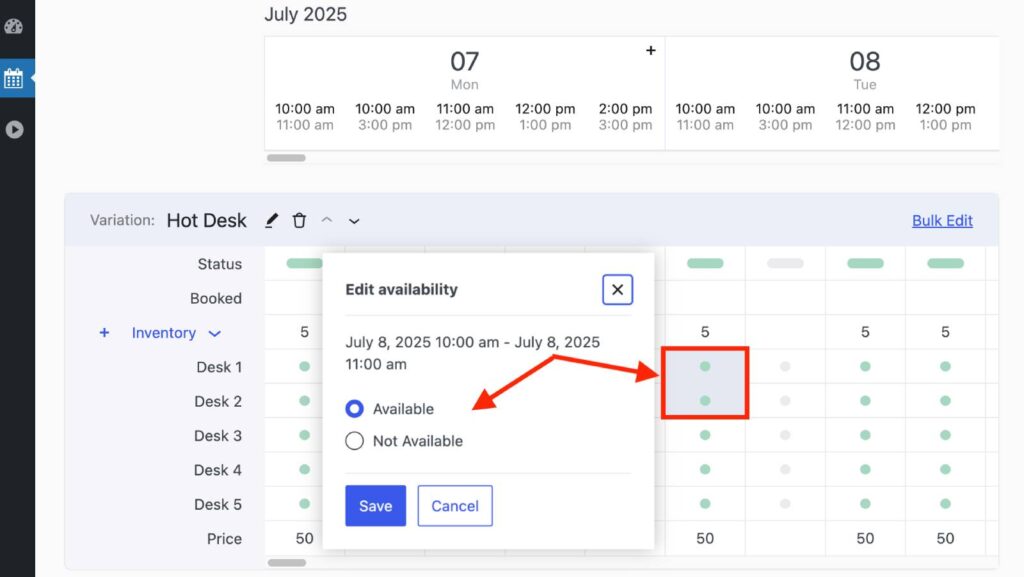Click the plus icon beside Inventory
Viewport: 1024px width, 577px height.
[104, 333]
